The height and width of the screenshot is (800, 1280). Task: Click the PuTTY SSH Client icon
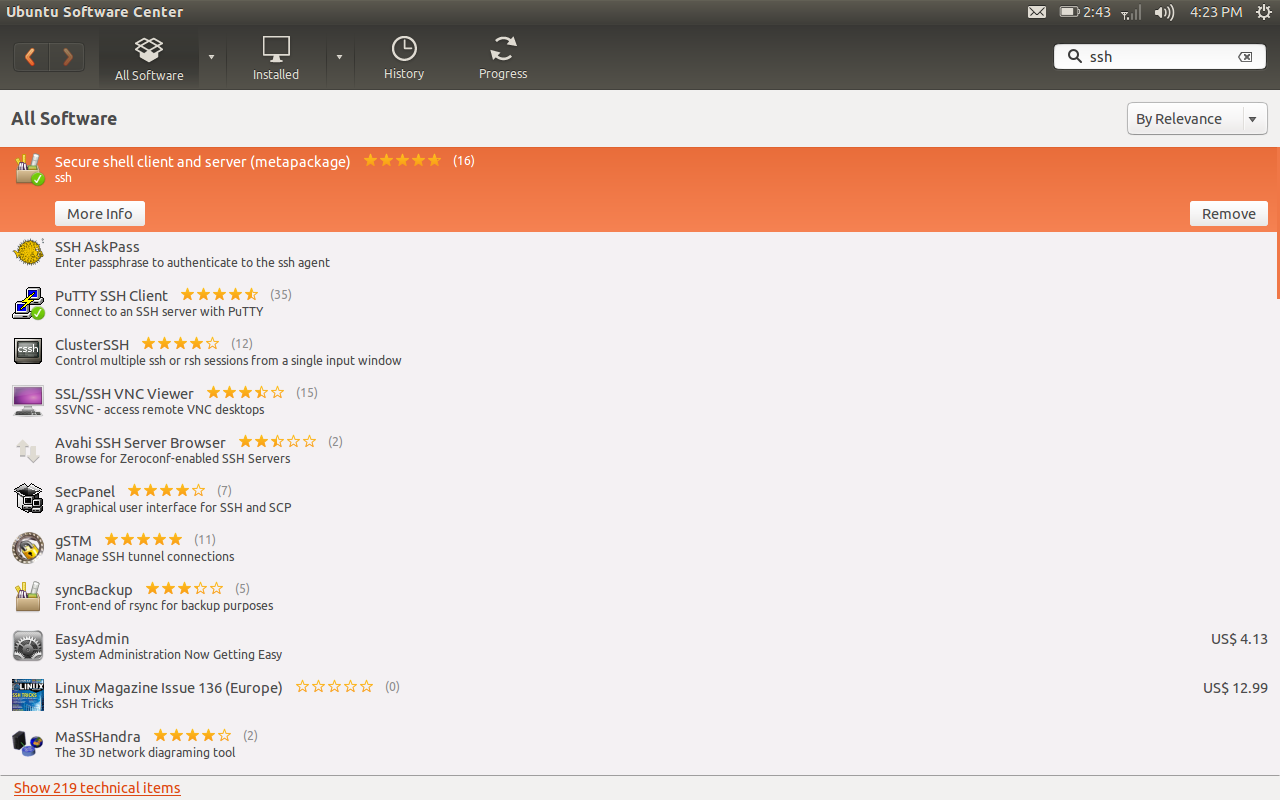tap(28, 302)
